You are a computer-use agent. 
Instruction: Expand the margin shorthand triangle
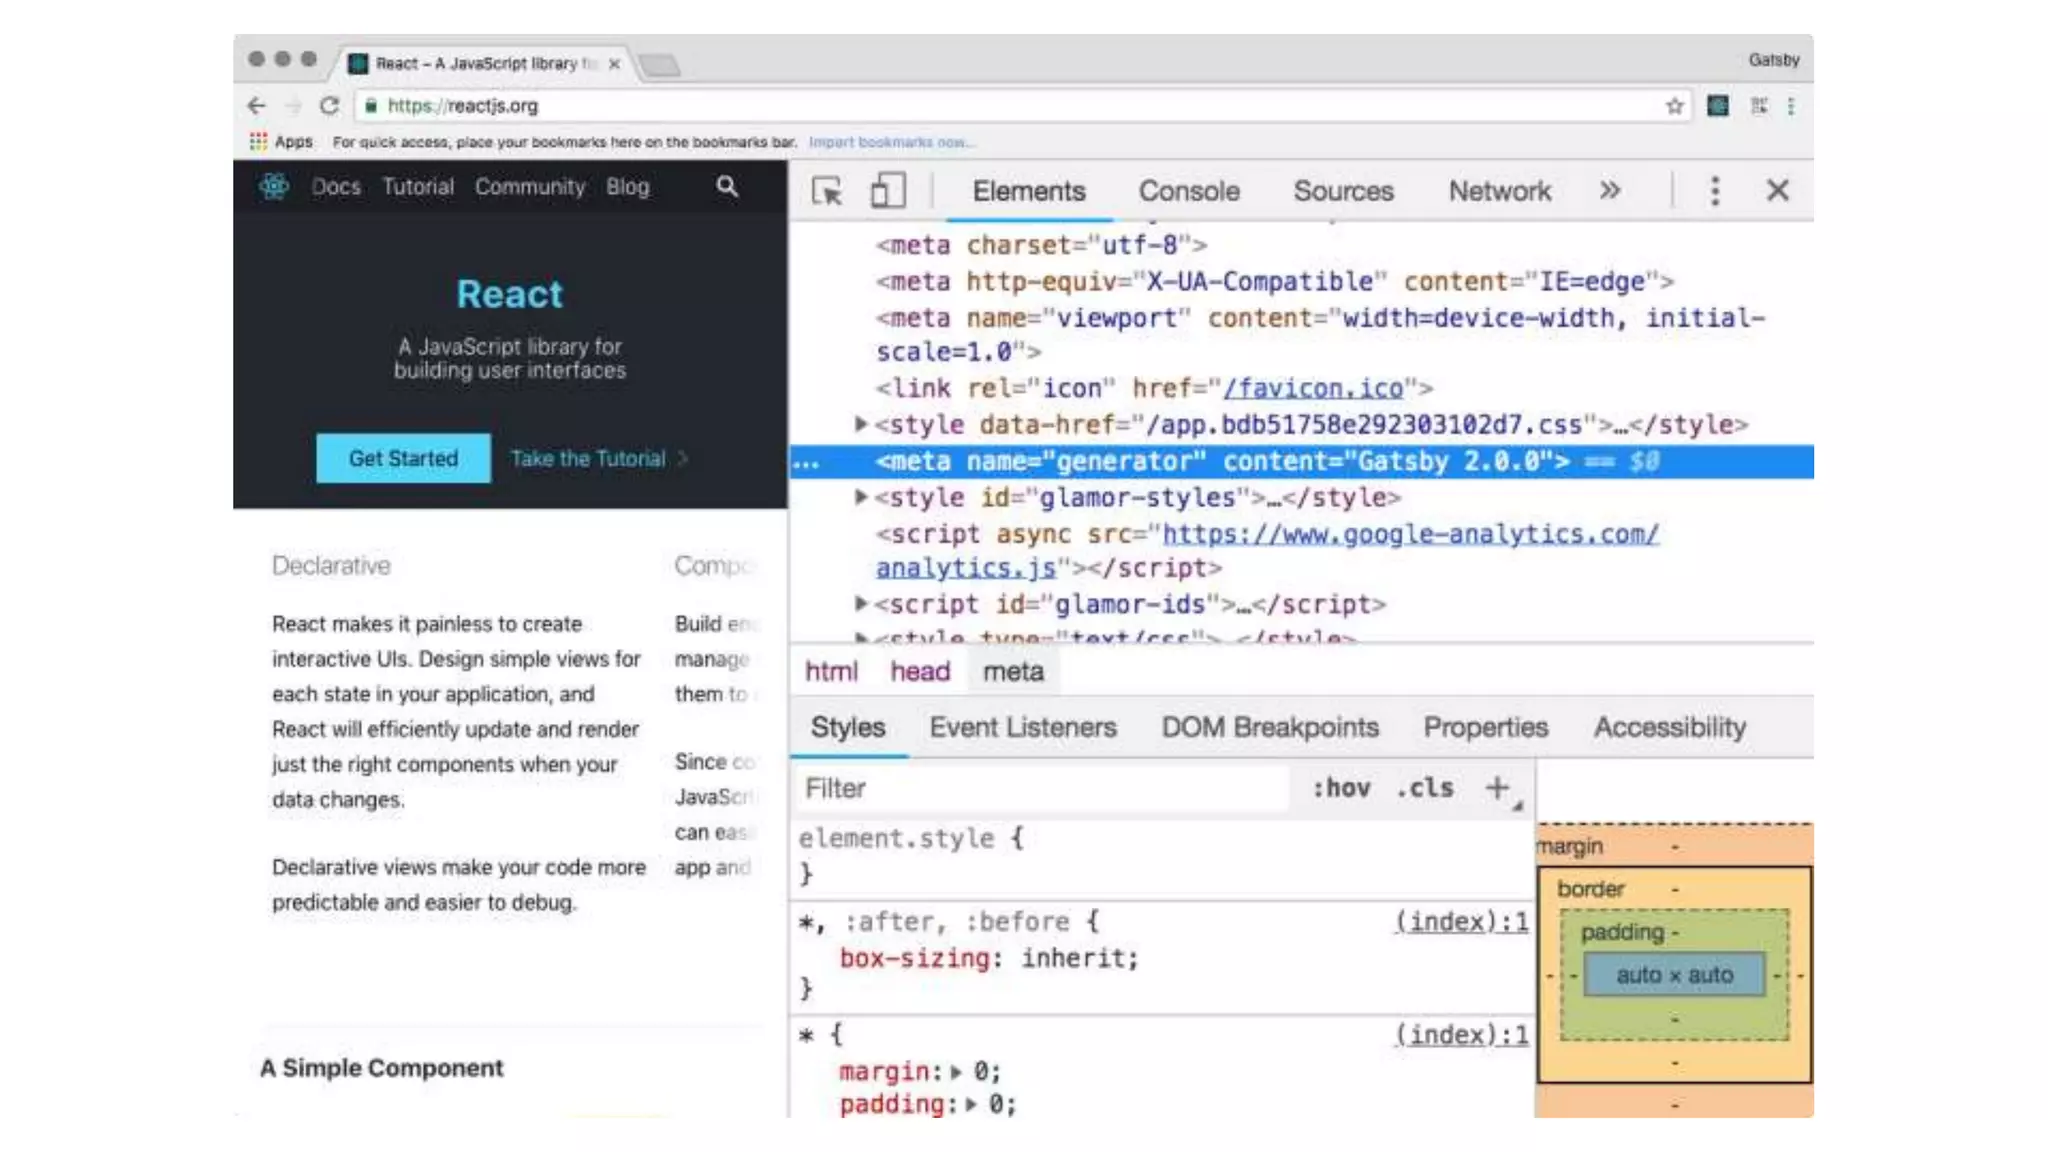tap(956, 1072)
